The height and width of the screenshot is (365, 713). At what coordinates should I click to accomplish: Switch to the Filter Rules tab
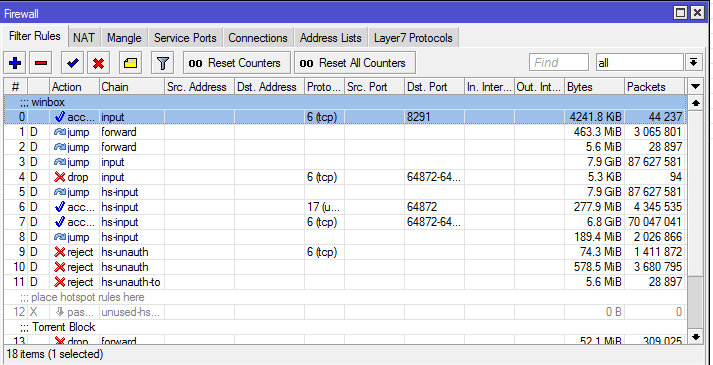35,36
